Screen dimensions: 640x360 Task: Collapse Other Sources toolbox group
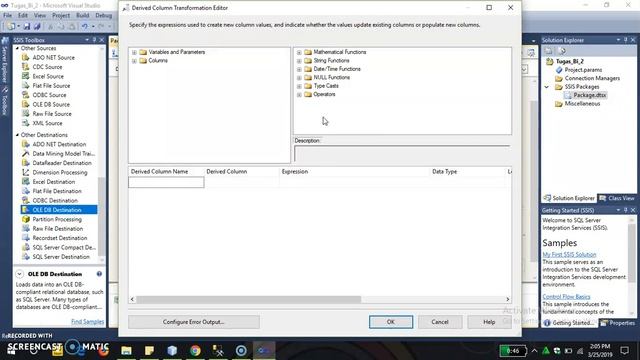[18, 48]
